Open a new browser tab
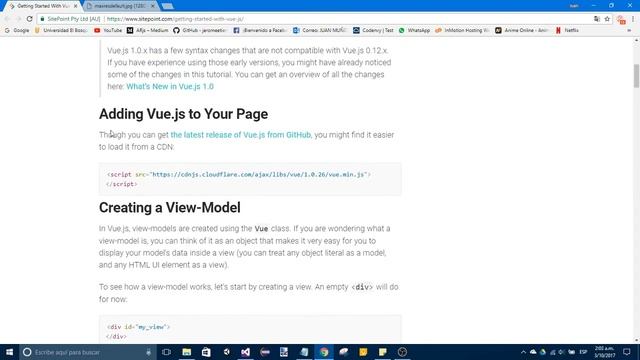The width and height of the screenshot is (640, 360). (167, 6)
